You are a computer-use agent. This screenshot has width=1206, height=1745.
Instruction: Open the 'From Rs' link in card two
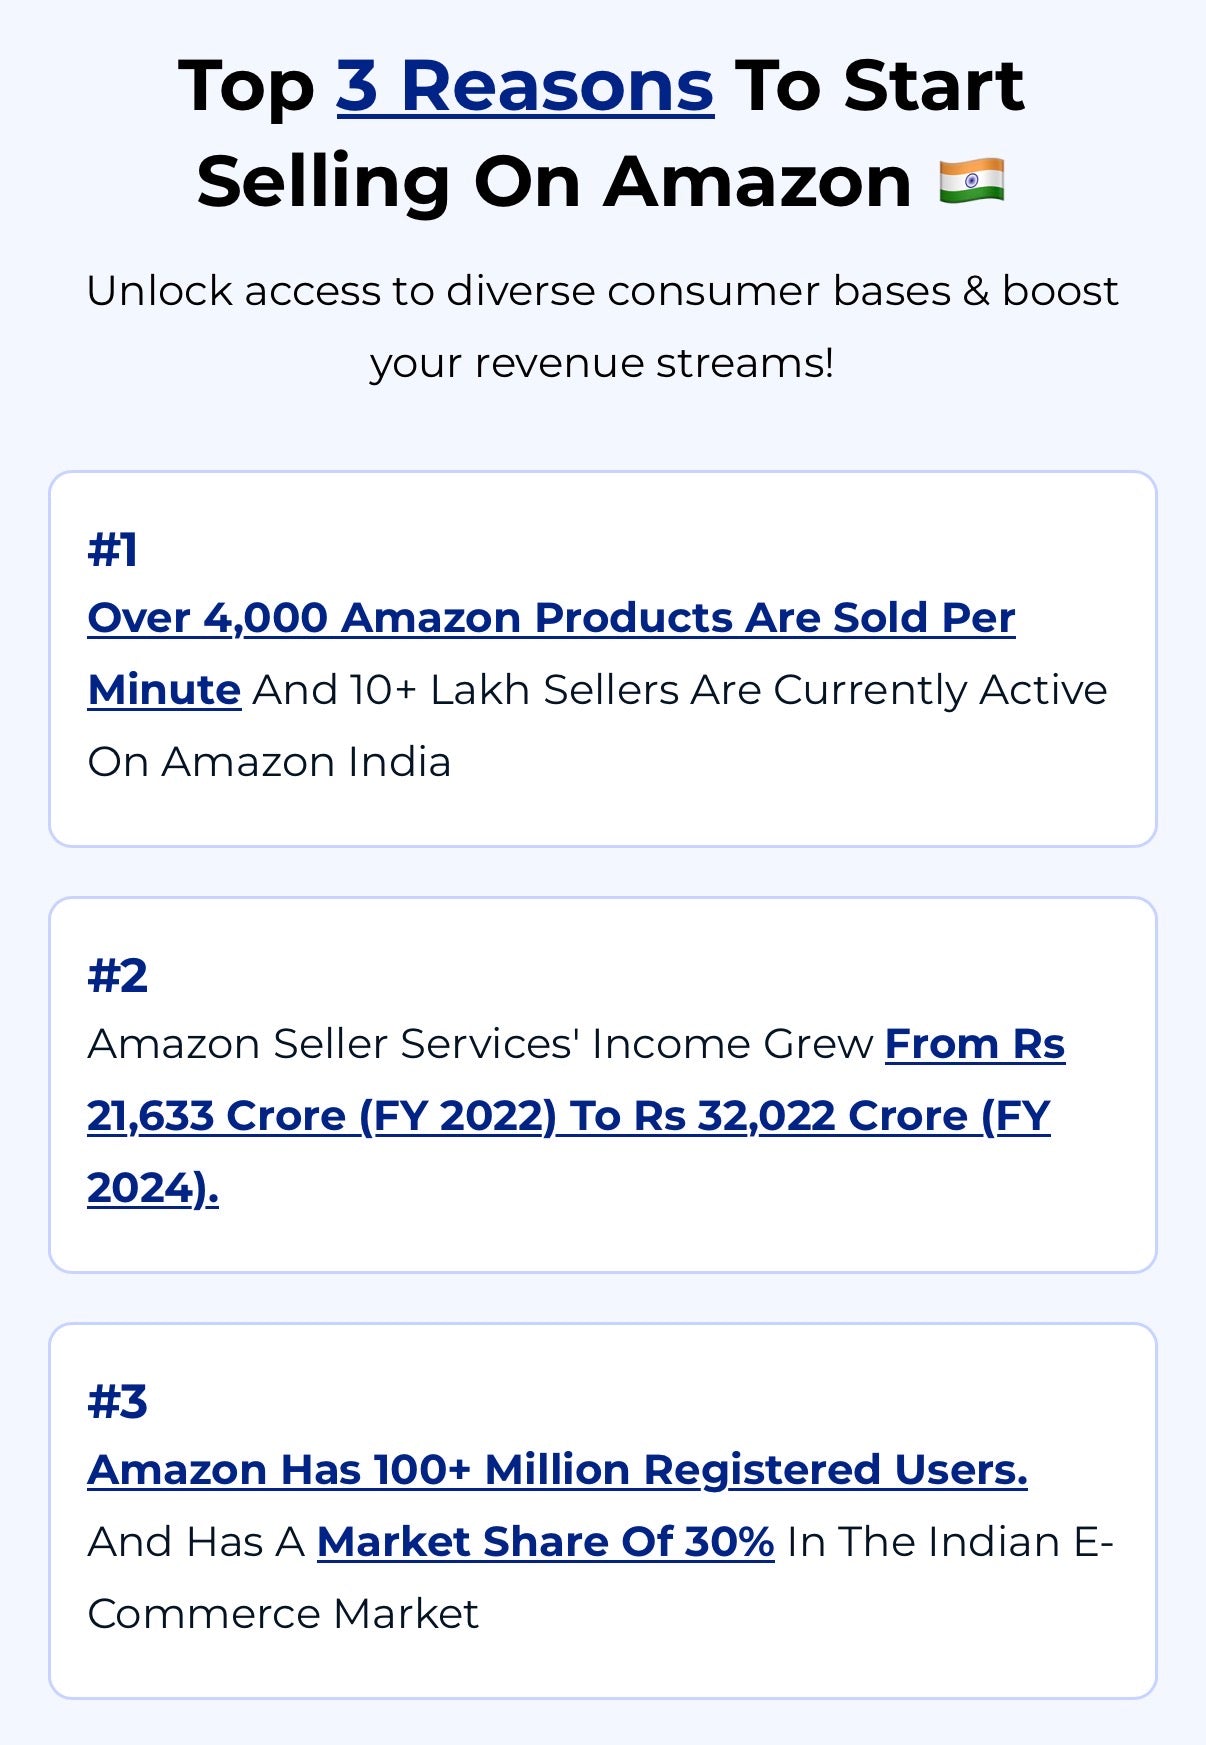975,1044
